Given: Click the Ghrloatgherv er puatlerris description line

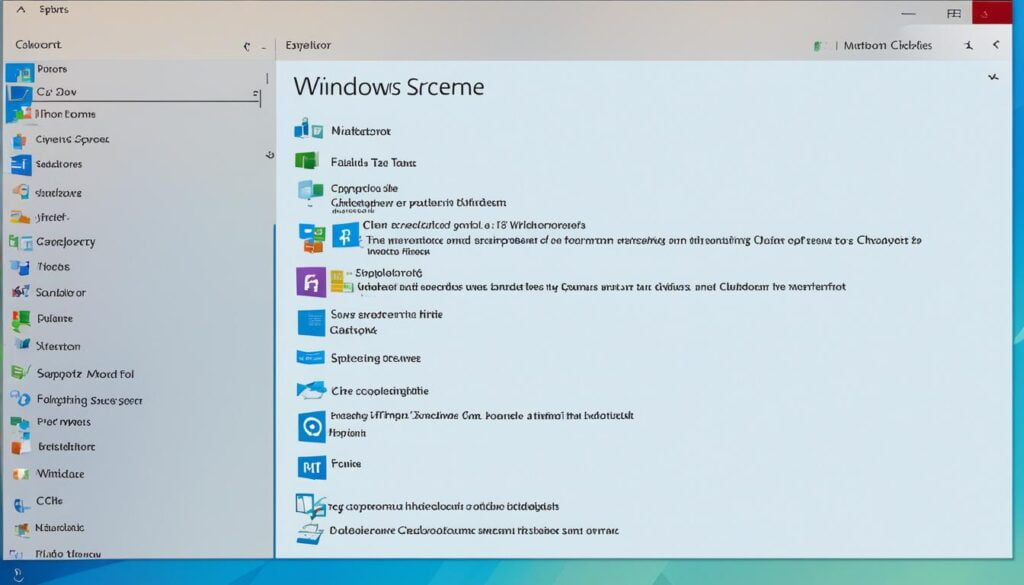Looking at the screenshot, I should pyautogui.click(x=418, y=203).
